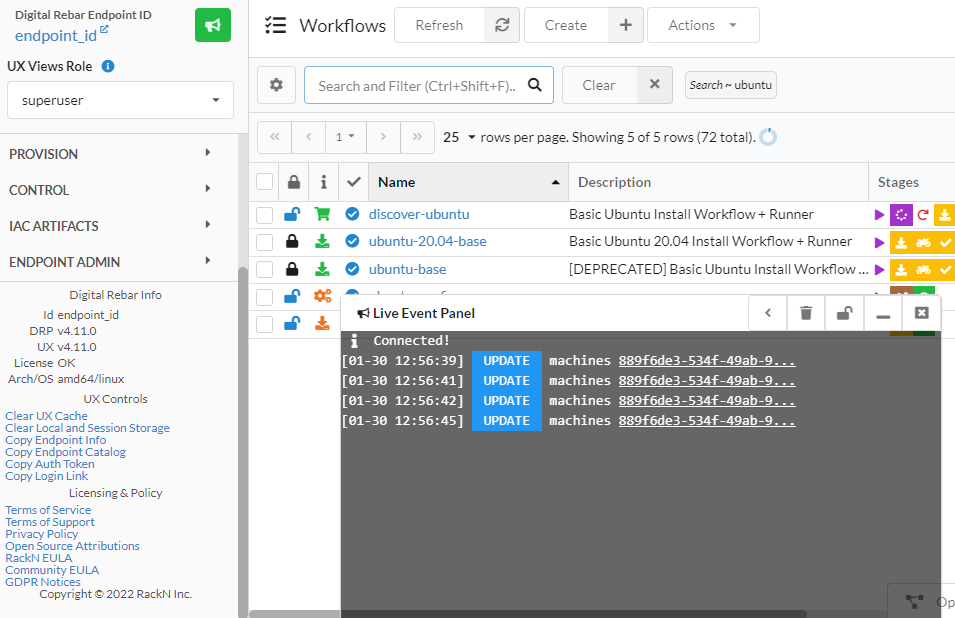955x618 pixels.
Task: Click the back arrow in Live Event Panel
Action: [768, 313]
